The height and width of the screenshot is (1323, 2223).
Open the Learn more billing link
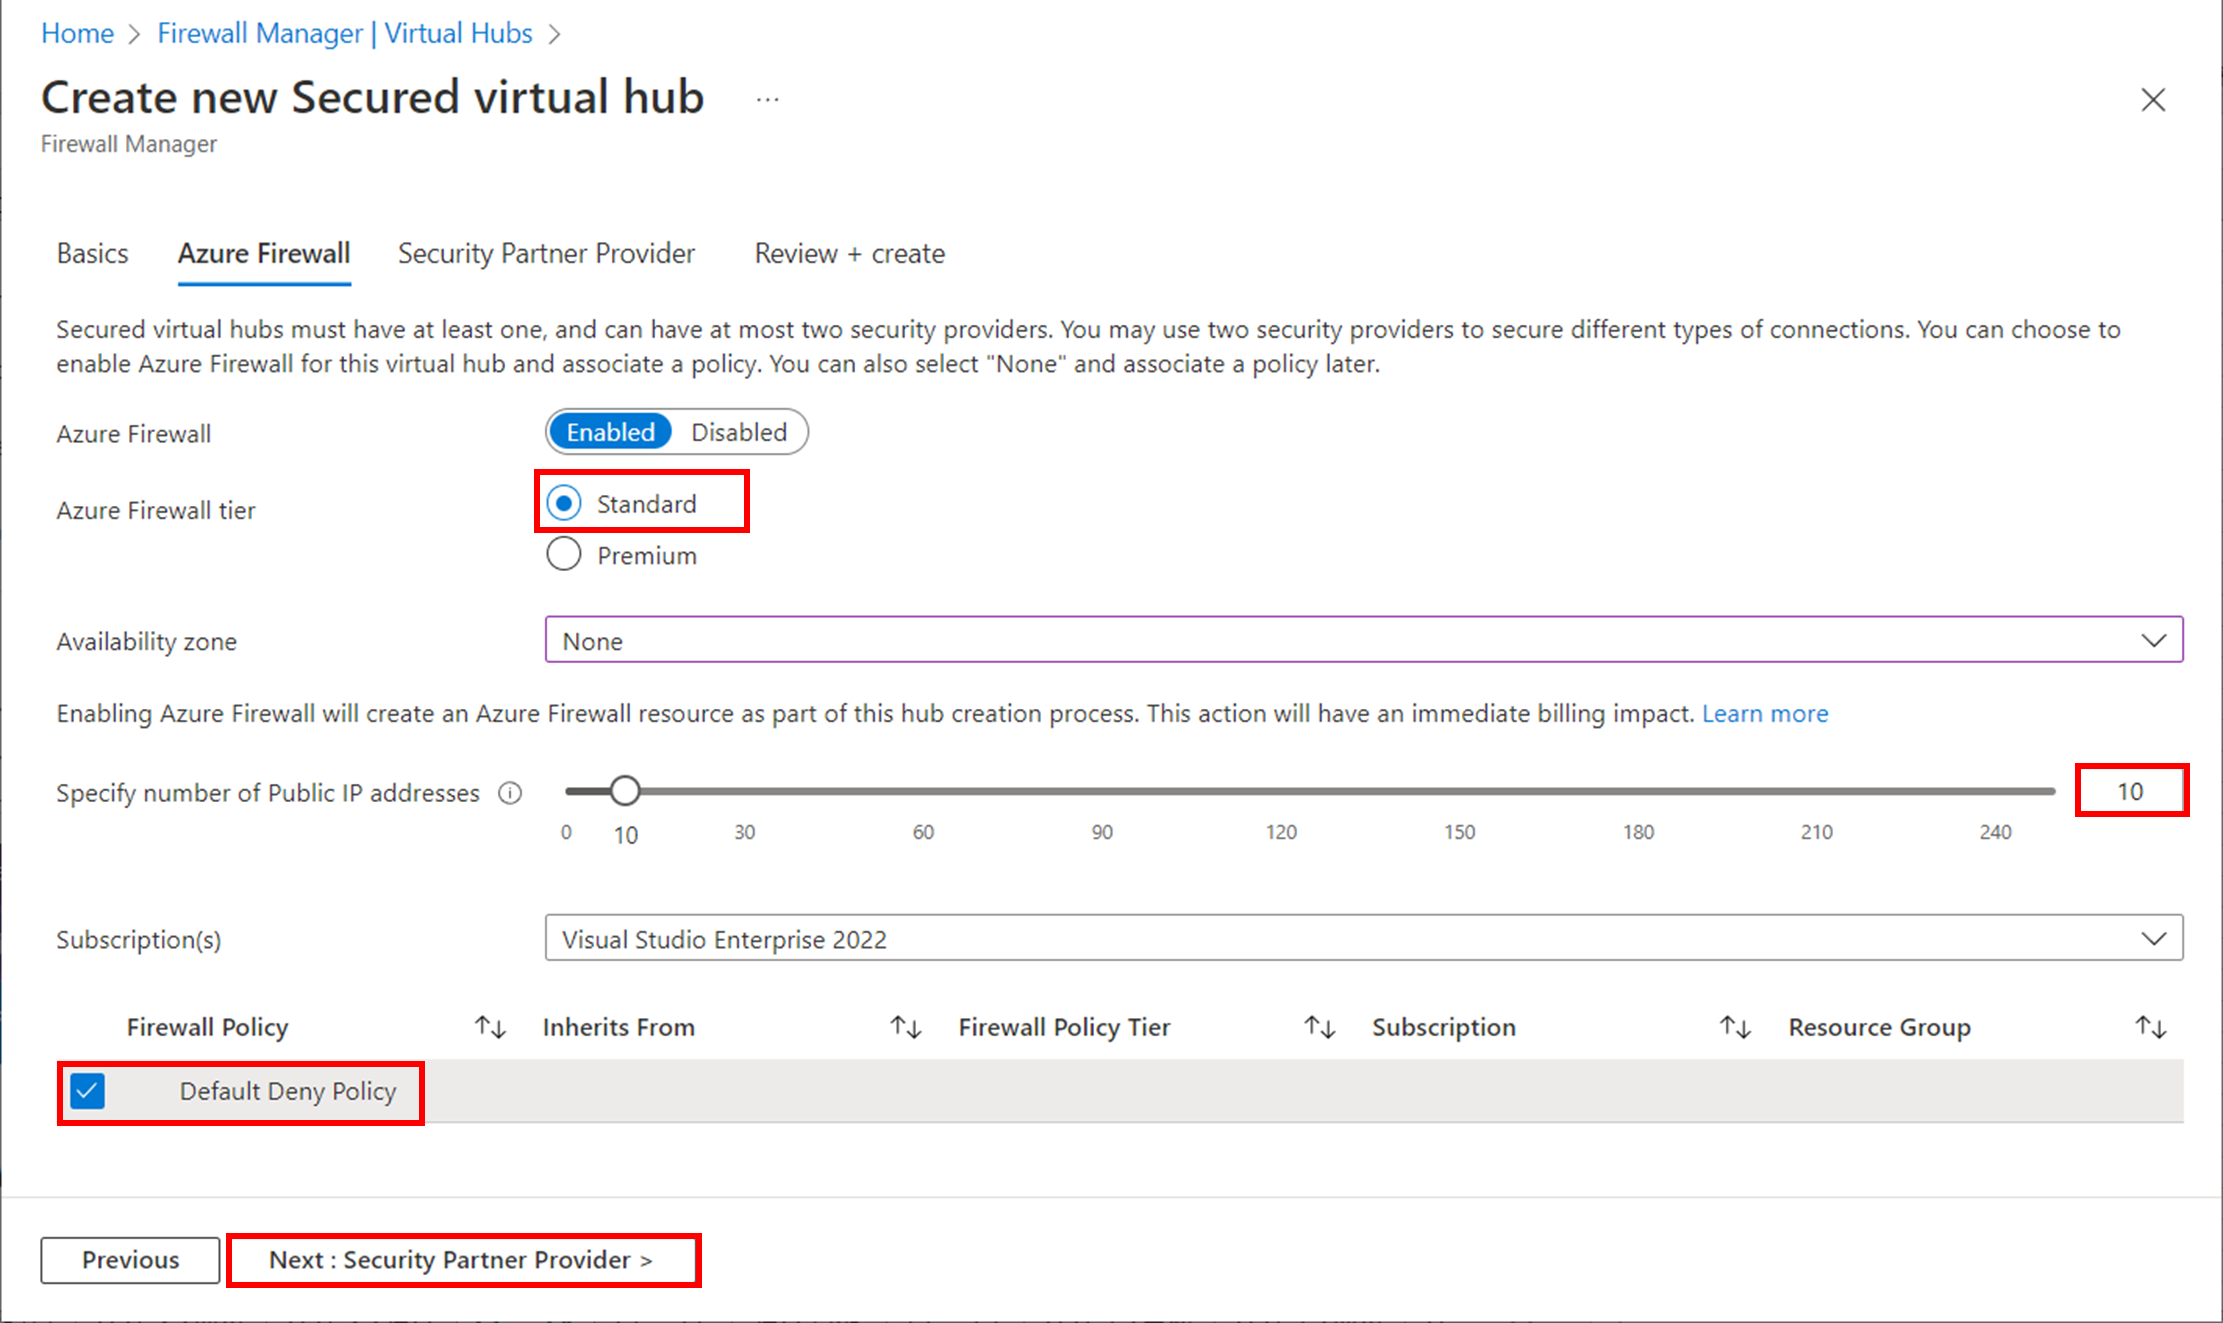(x=1765, y=714)
